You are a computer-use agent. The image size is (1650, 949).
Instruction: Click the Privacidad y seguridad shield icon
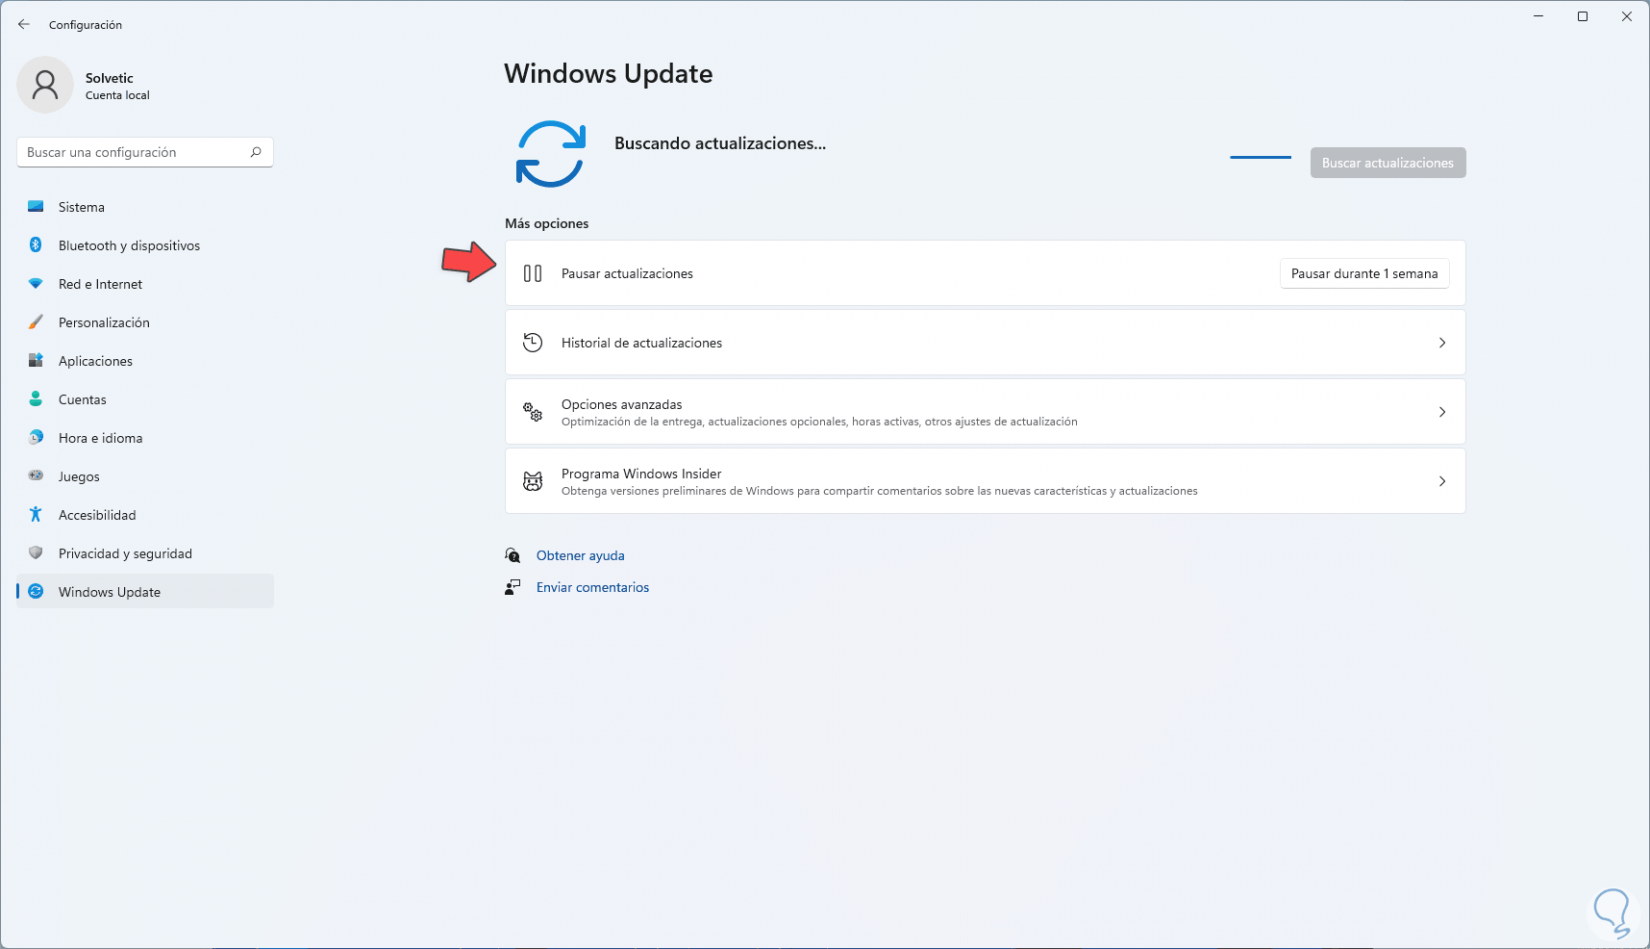(36, 553)
